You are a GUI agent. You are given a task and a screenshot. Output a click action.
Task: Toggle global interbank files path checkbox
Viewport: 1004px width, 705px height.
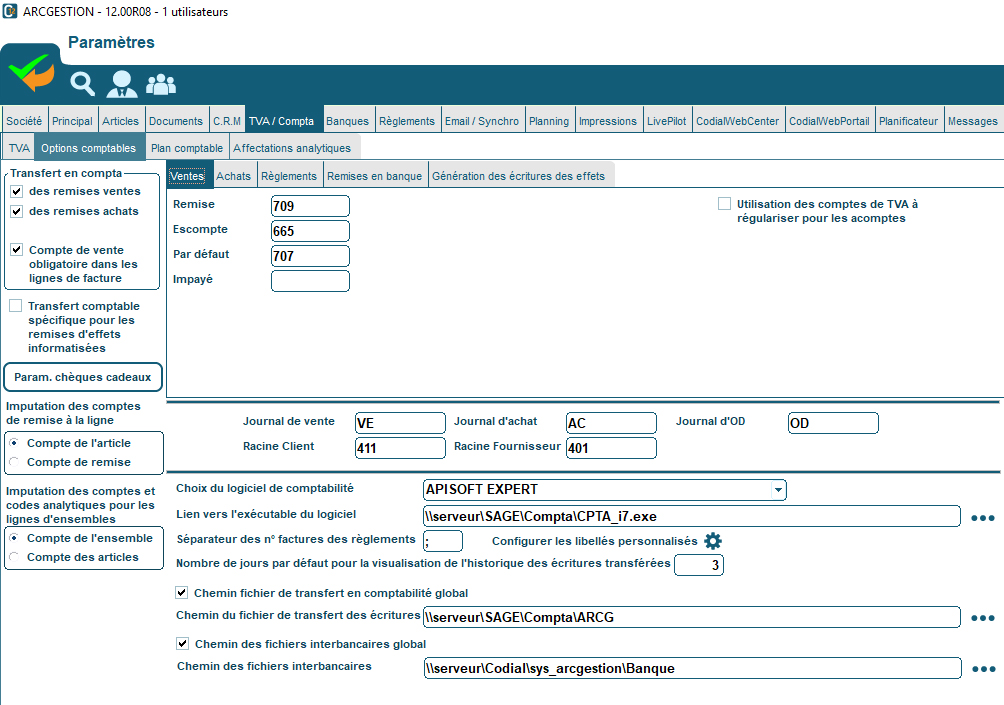click(x=182, y=643)
